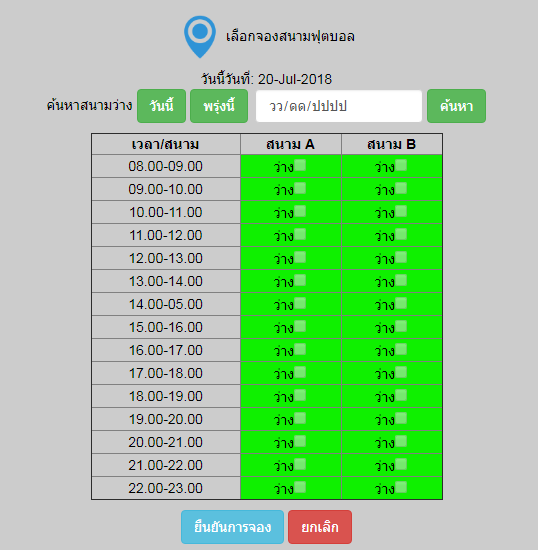Check สนาม B checkbox for 15.00-16.00
Image resolution: width=538 pixels, height=550 pixels.
pos(401,326)
